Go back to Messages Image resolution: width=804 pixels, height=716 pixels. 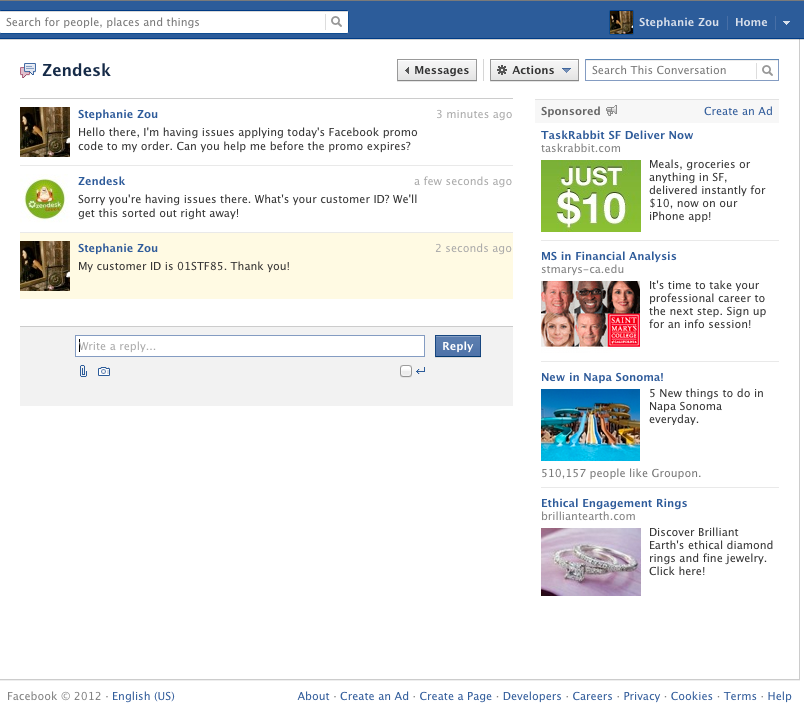(x=437, y=70)
